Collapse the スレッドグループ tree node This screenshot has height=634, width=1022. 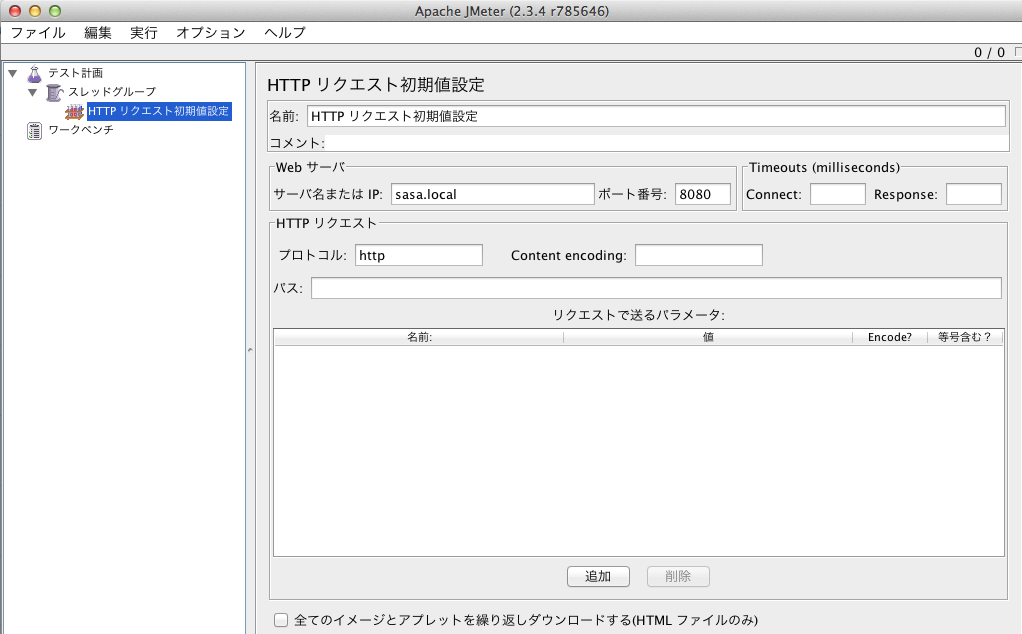pyautogui.click(x=32, y=92)
